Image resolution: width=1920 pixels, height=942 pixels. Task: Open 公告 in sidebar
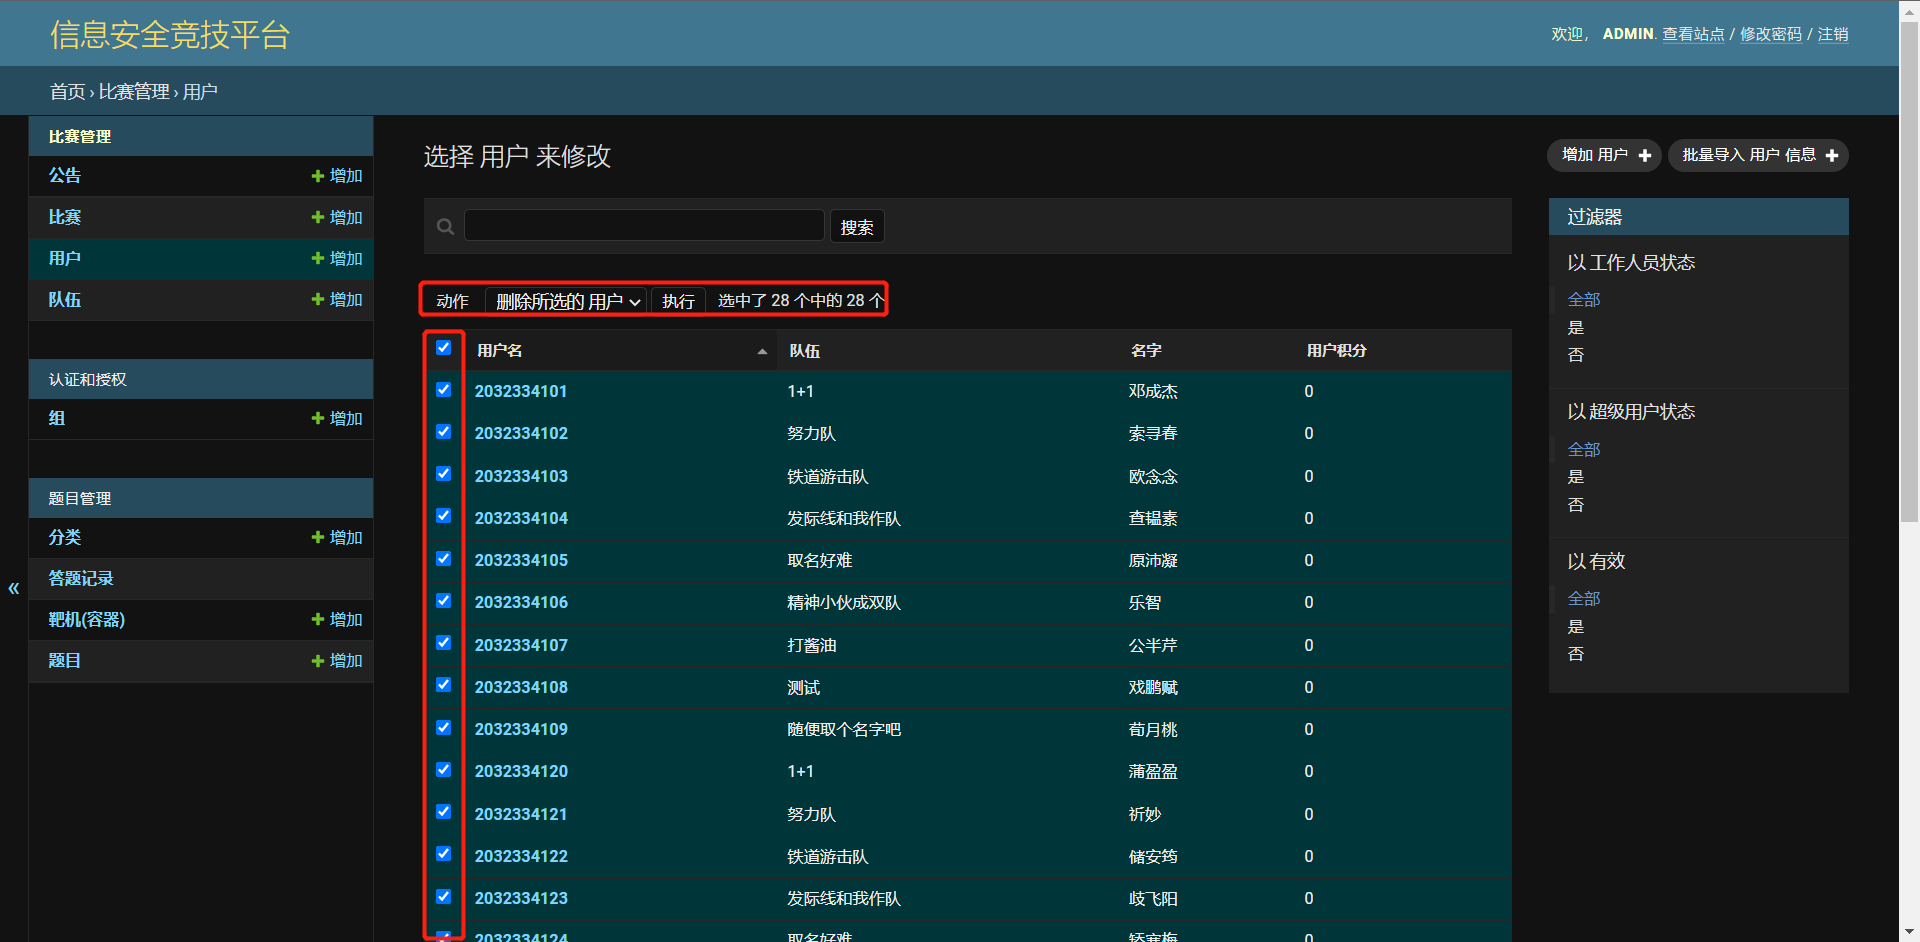[65, 176]
